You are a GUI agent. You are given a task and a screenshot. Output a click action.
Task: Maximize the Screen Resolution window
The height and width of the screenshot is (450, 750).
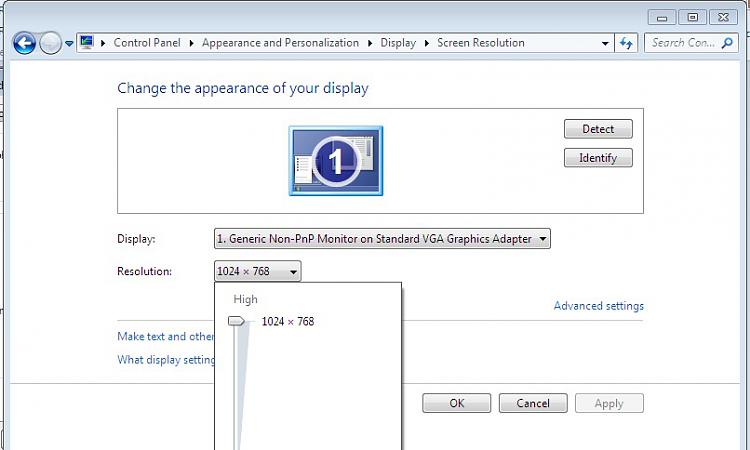click(693, 18)
